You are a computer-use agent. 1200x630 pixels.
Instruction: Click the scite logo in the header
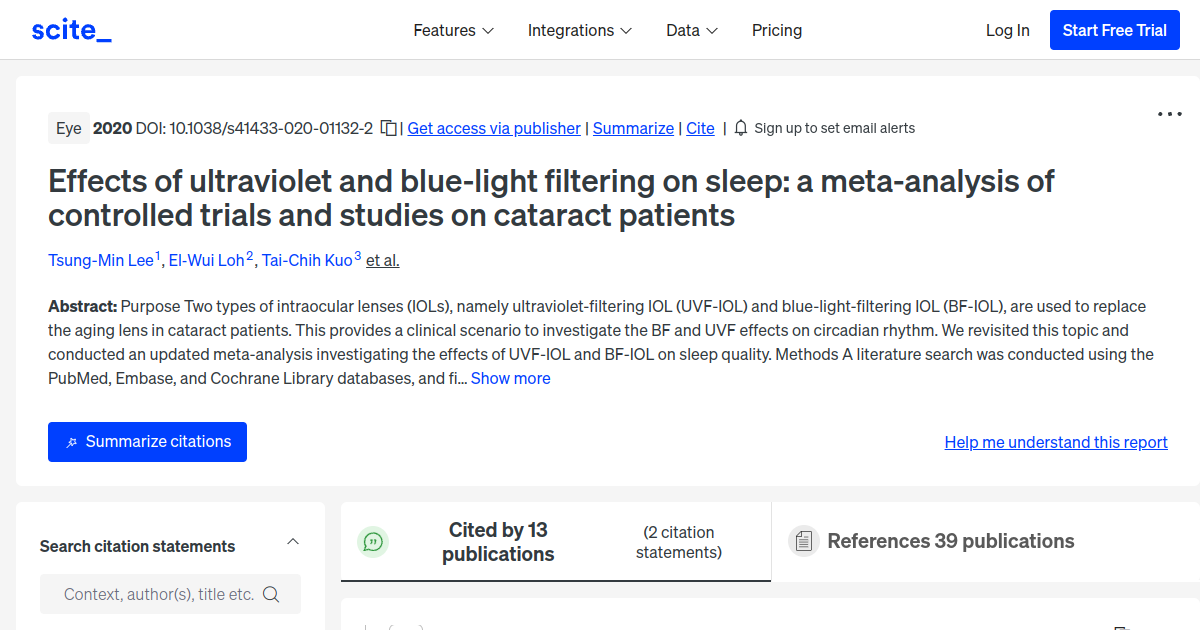(x=71, y=29)
